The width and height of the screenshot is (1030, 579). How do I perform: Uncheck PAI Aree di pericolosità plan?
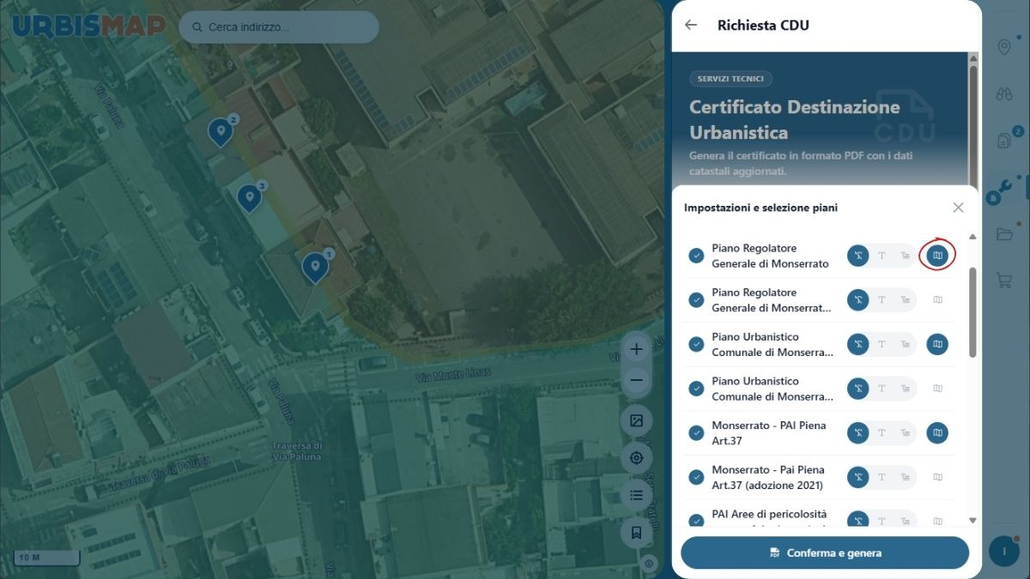(696, 521)
